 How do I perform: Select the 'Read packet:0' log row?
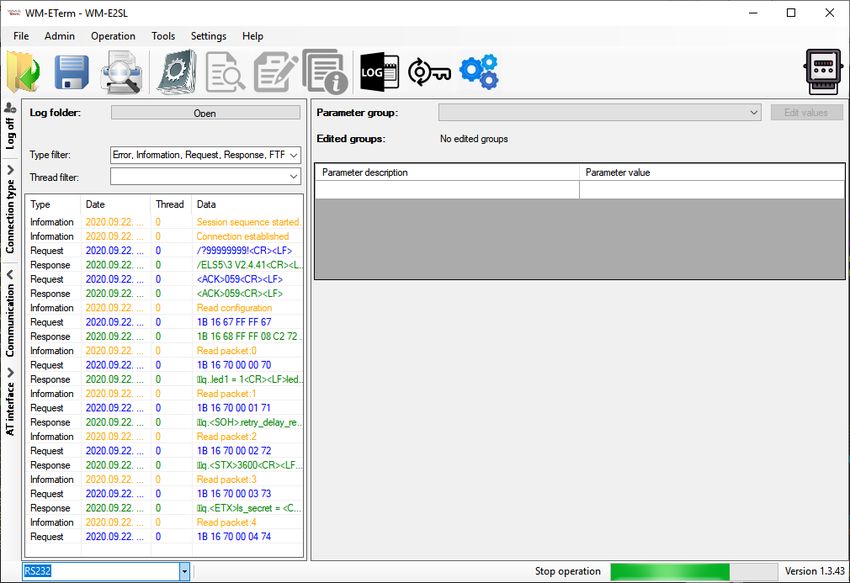(164, 351)
